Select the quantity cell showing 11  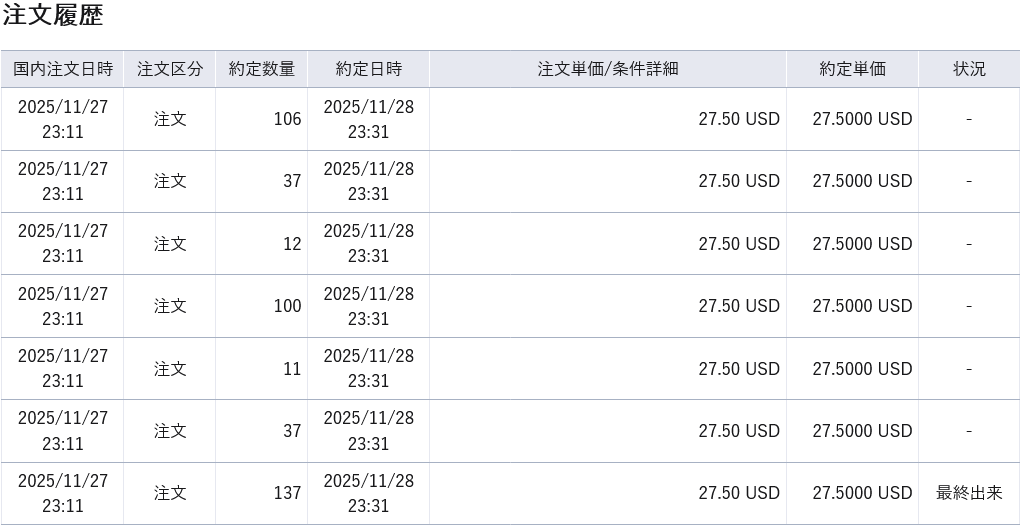(x=291, y=369)
